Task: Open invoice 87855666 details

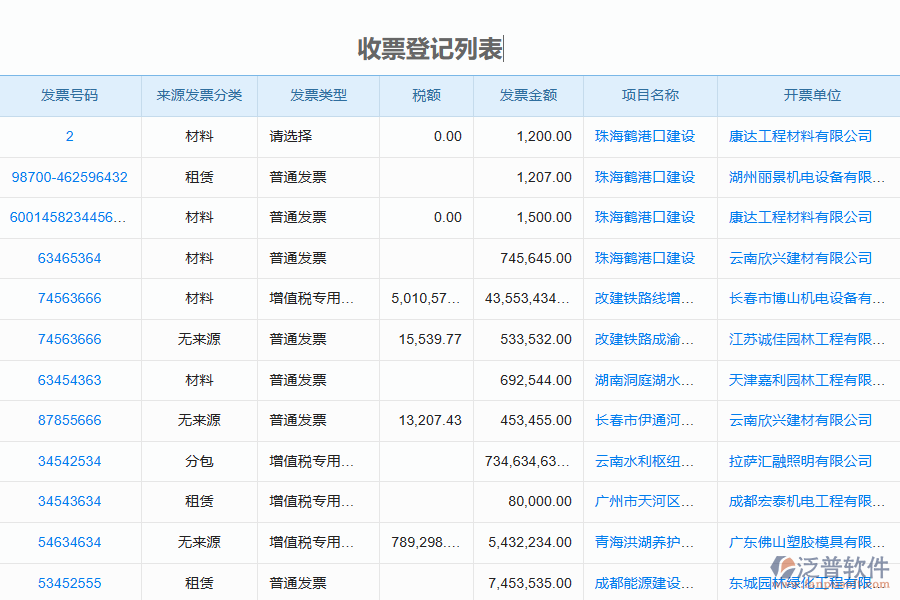Action: click(x=69, y=420)
